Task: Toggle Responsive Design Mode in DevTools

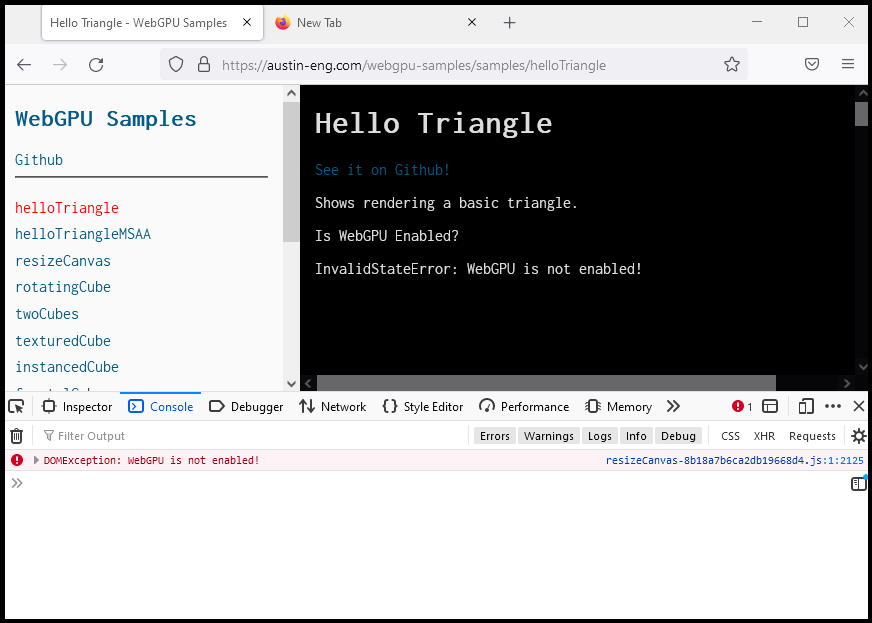Action: click(806, 406)
